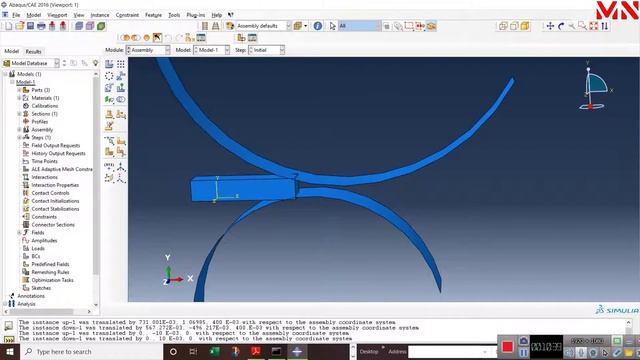Toggle perspective view off icon
The image size is (640, 360).
(x=205, y=26)
